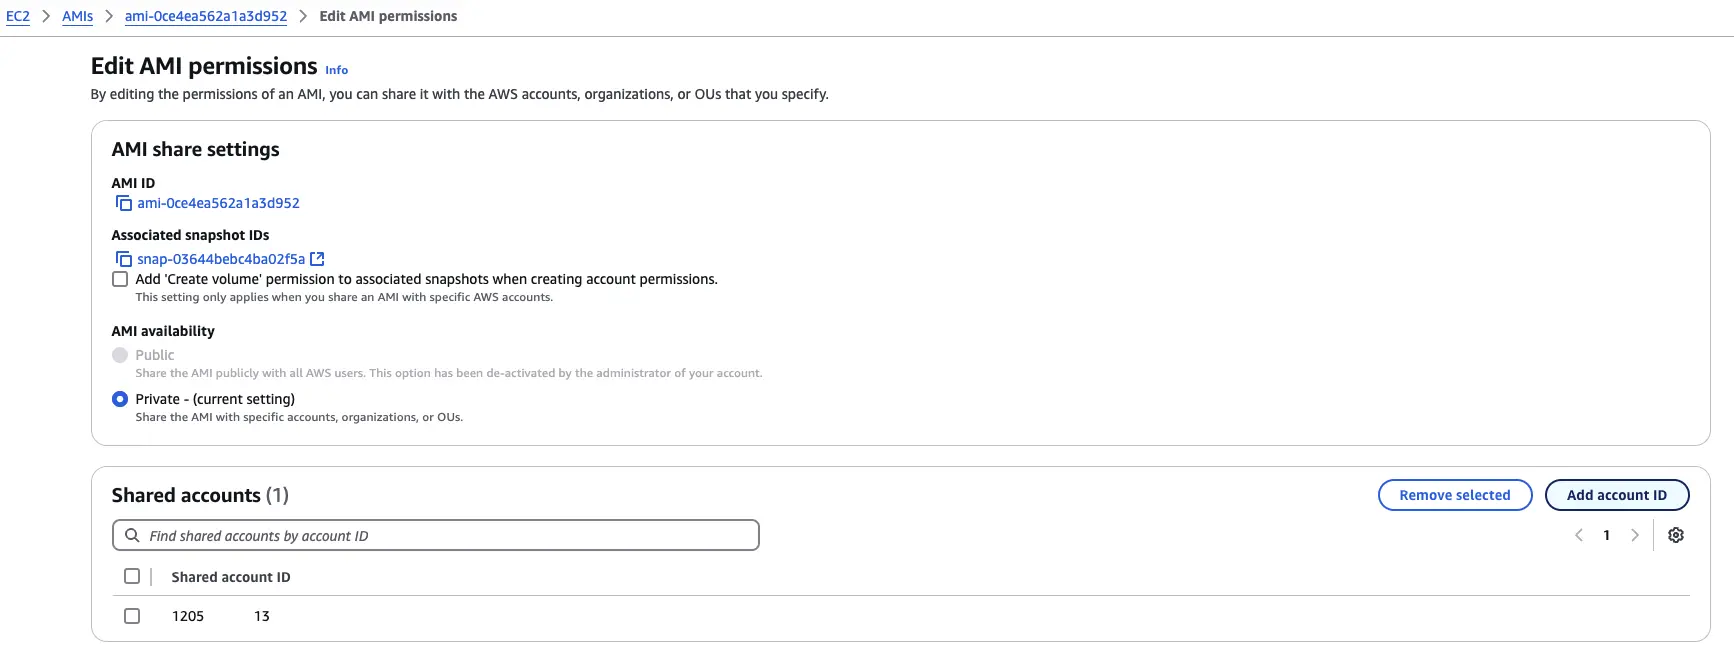Select the Private availability radio button

[x=120, y=399]
